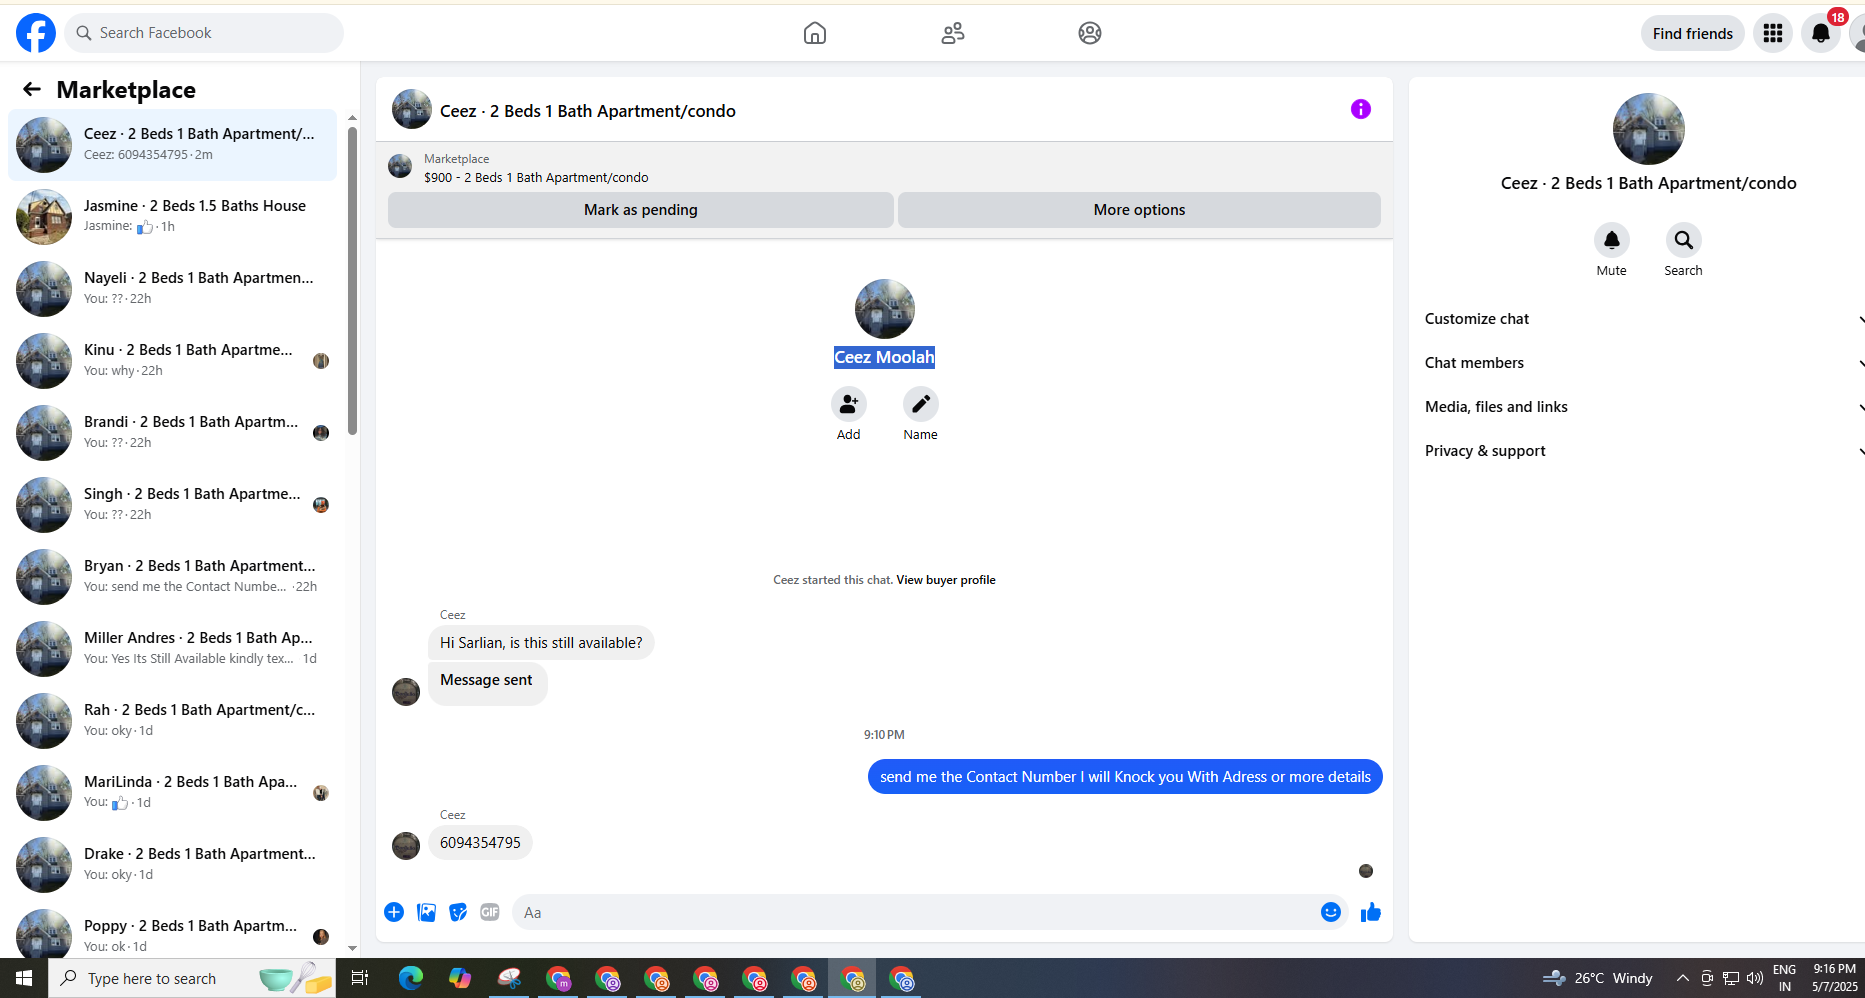Click the Search Facebook field

click(x=204, y=33)
